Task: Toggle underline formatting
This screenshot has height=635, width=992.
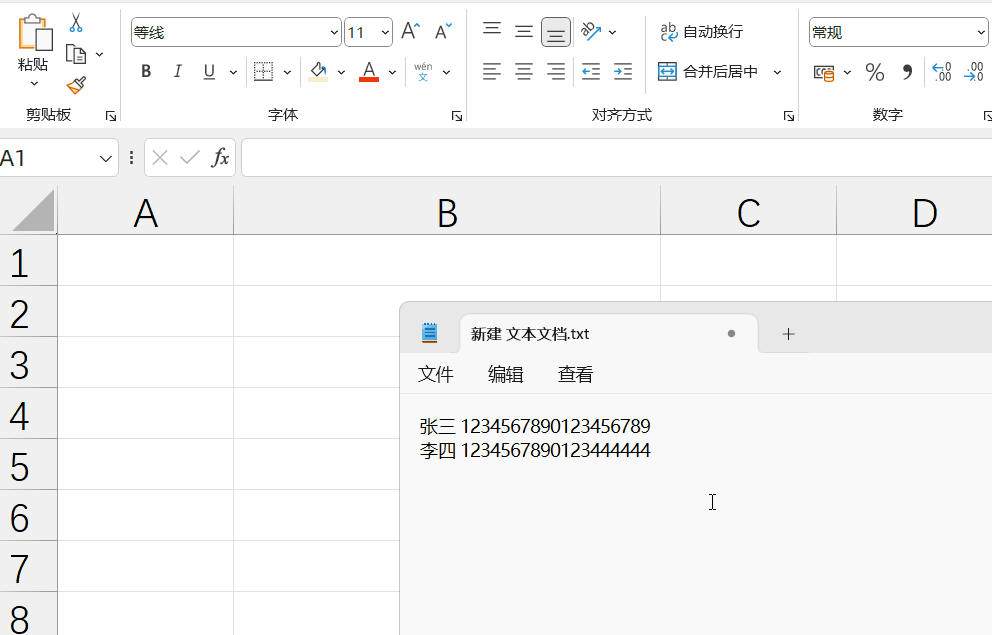Action: coord(209,71)
